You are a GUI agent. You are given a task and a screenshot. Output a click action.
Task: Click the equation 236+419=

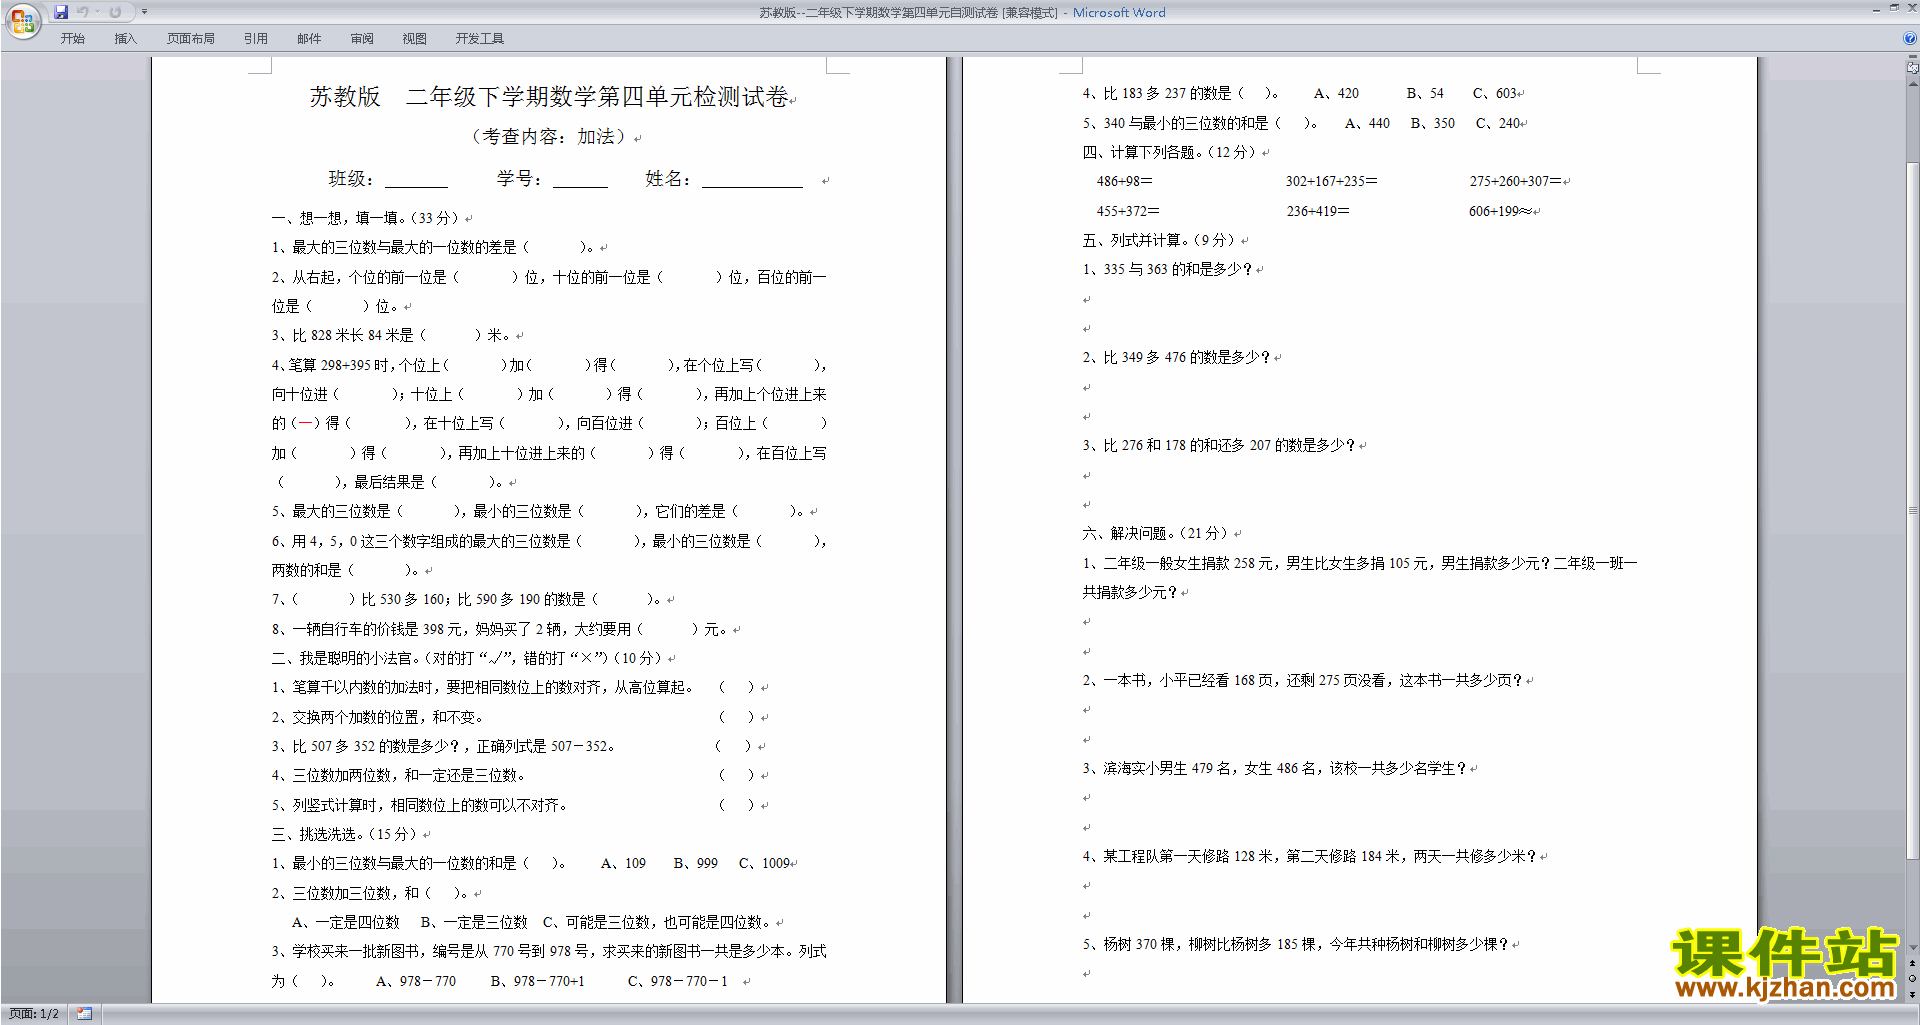click(x=1318, y=211)
